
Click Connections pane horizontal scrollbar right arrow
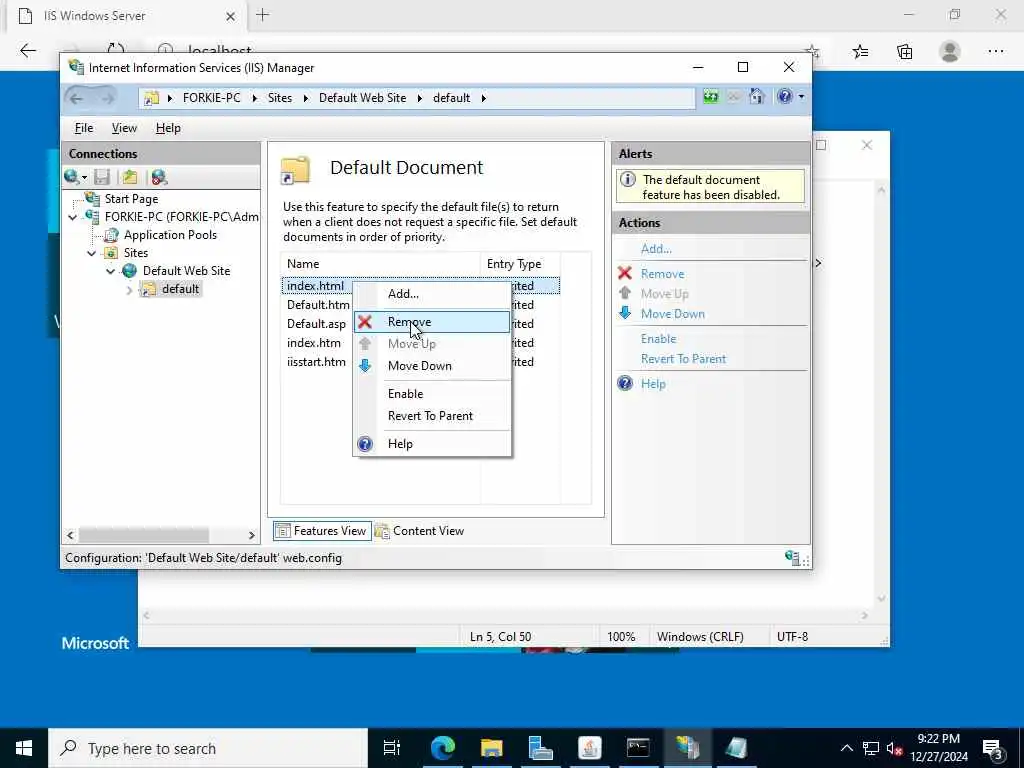coord(251,536)
